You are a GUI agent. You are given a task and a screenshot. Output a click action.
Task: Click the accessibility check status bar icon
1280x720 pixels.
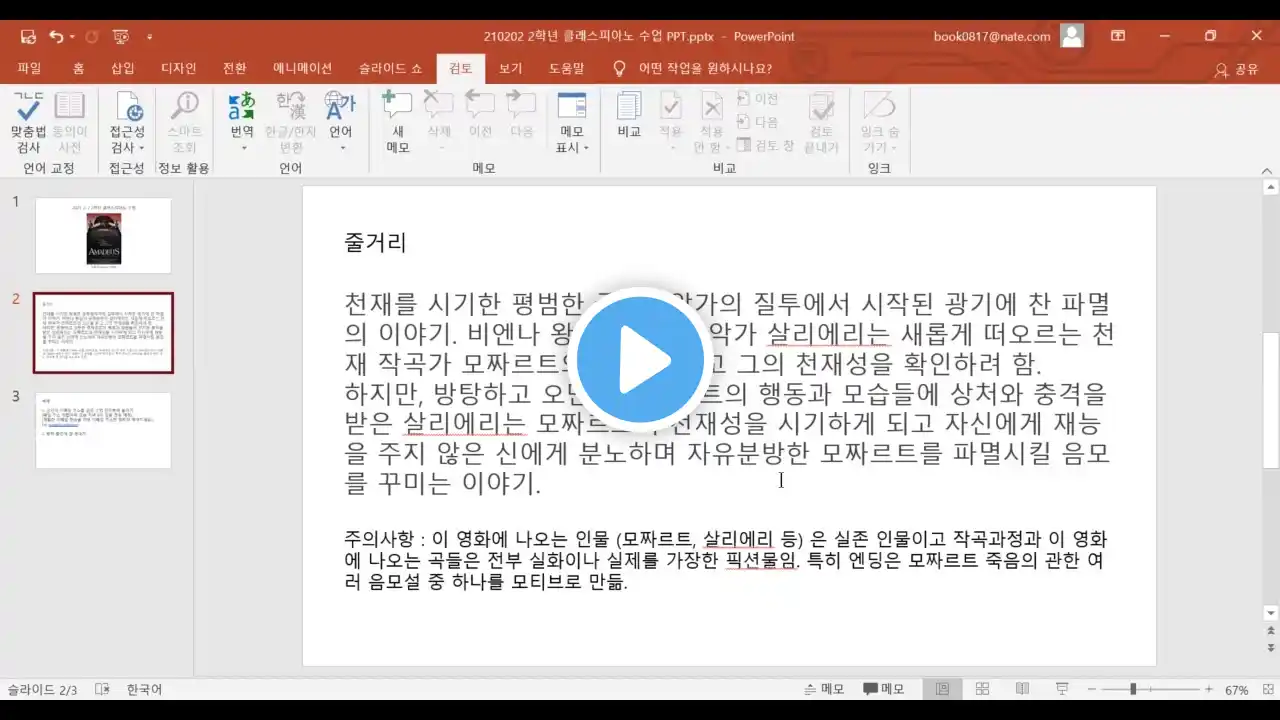click(x=102, y=690)
